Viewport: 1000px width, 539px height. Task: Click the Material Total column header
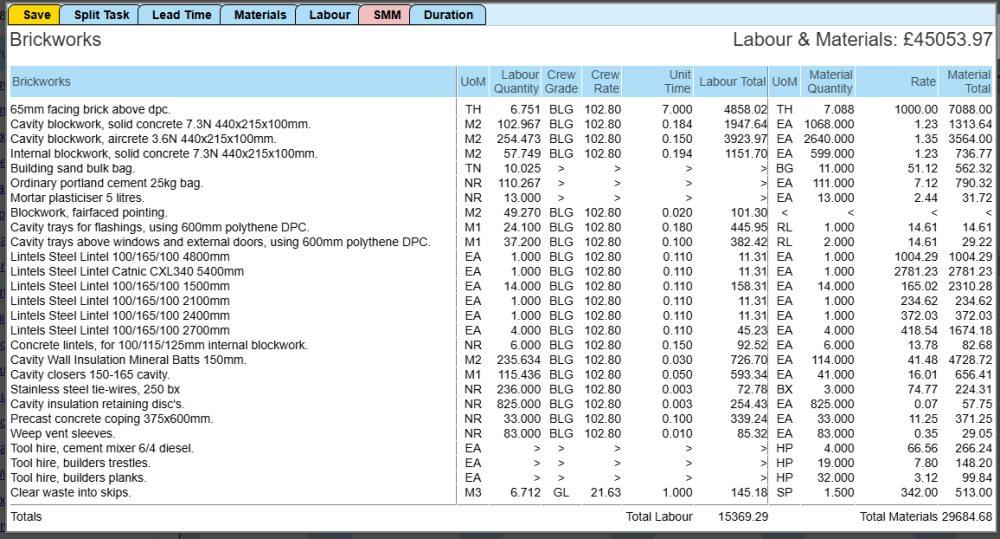(x=968, y=82)
